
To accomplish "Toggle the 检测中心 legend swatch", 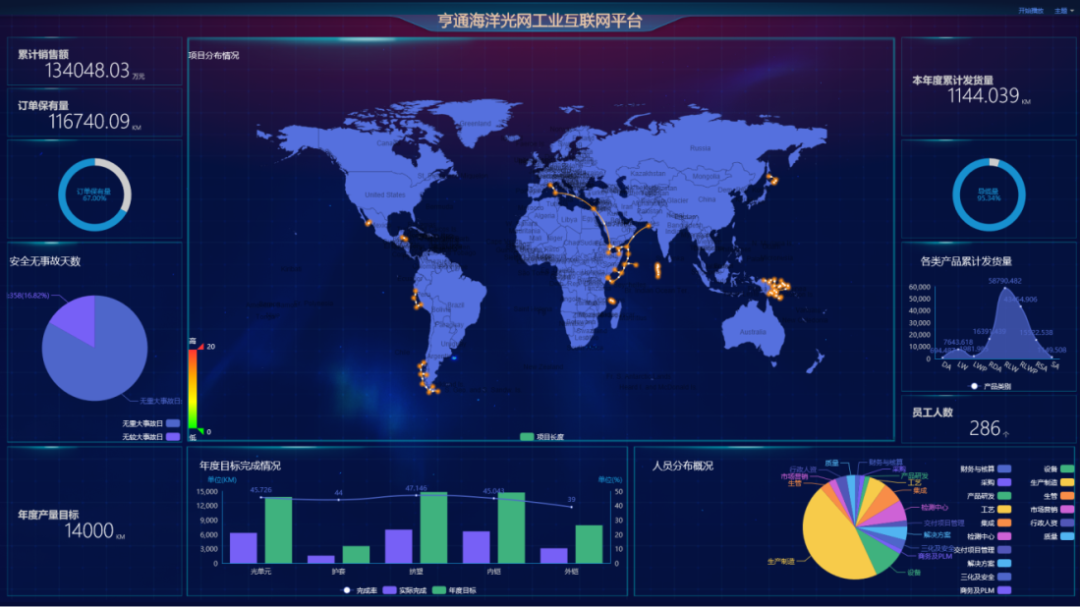I will (1004, 537).
